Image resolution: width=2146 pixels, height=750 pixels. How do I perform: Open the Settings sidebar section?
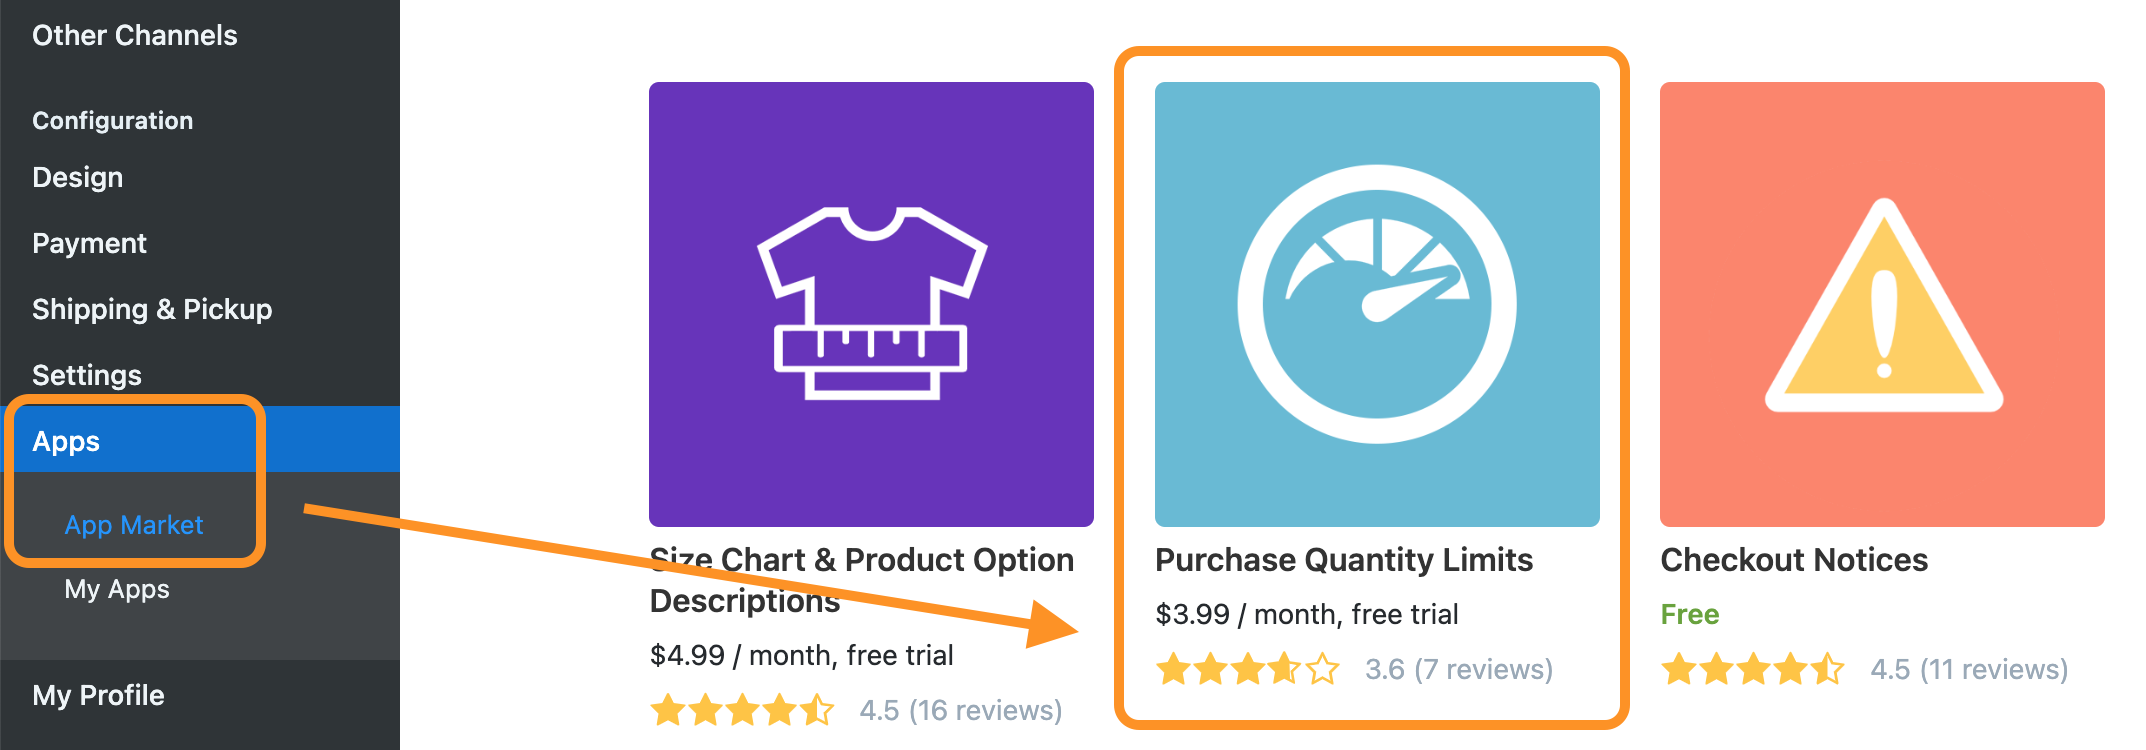(87, 375)
